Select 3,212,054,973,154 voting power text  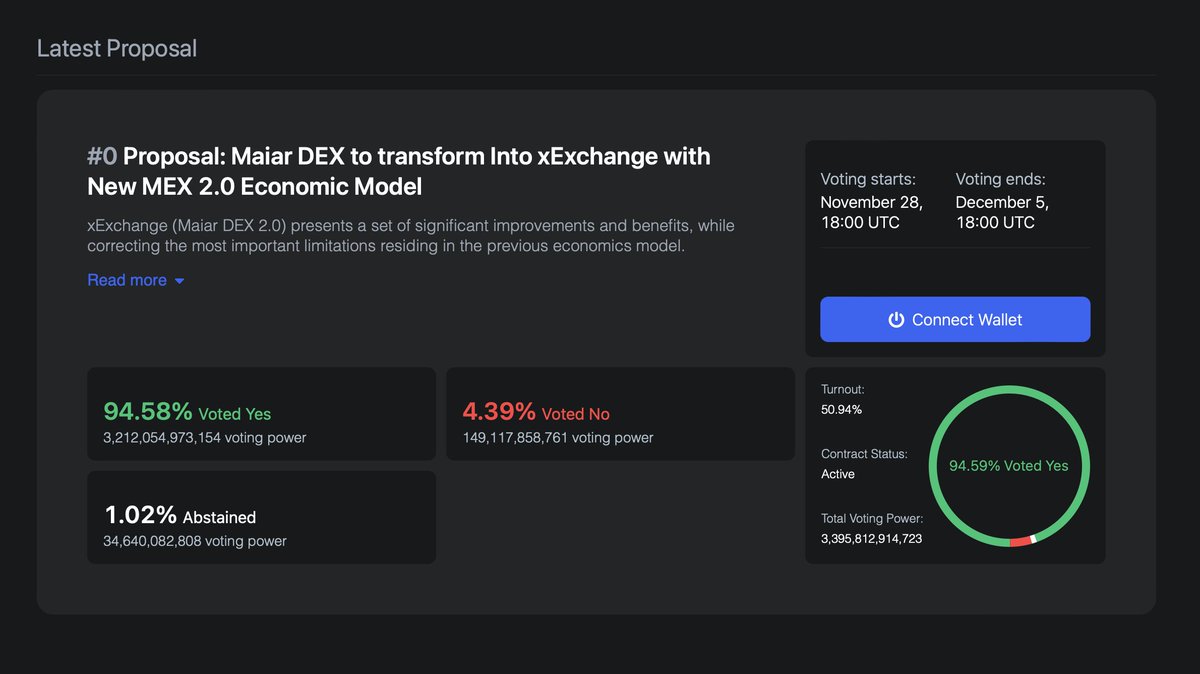pyautogui.click(x=205, y=438)
